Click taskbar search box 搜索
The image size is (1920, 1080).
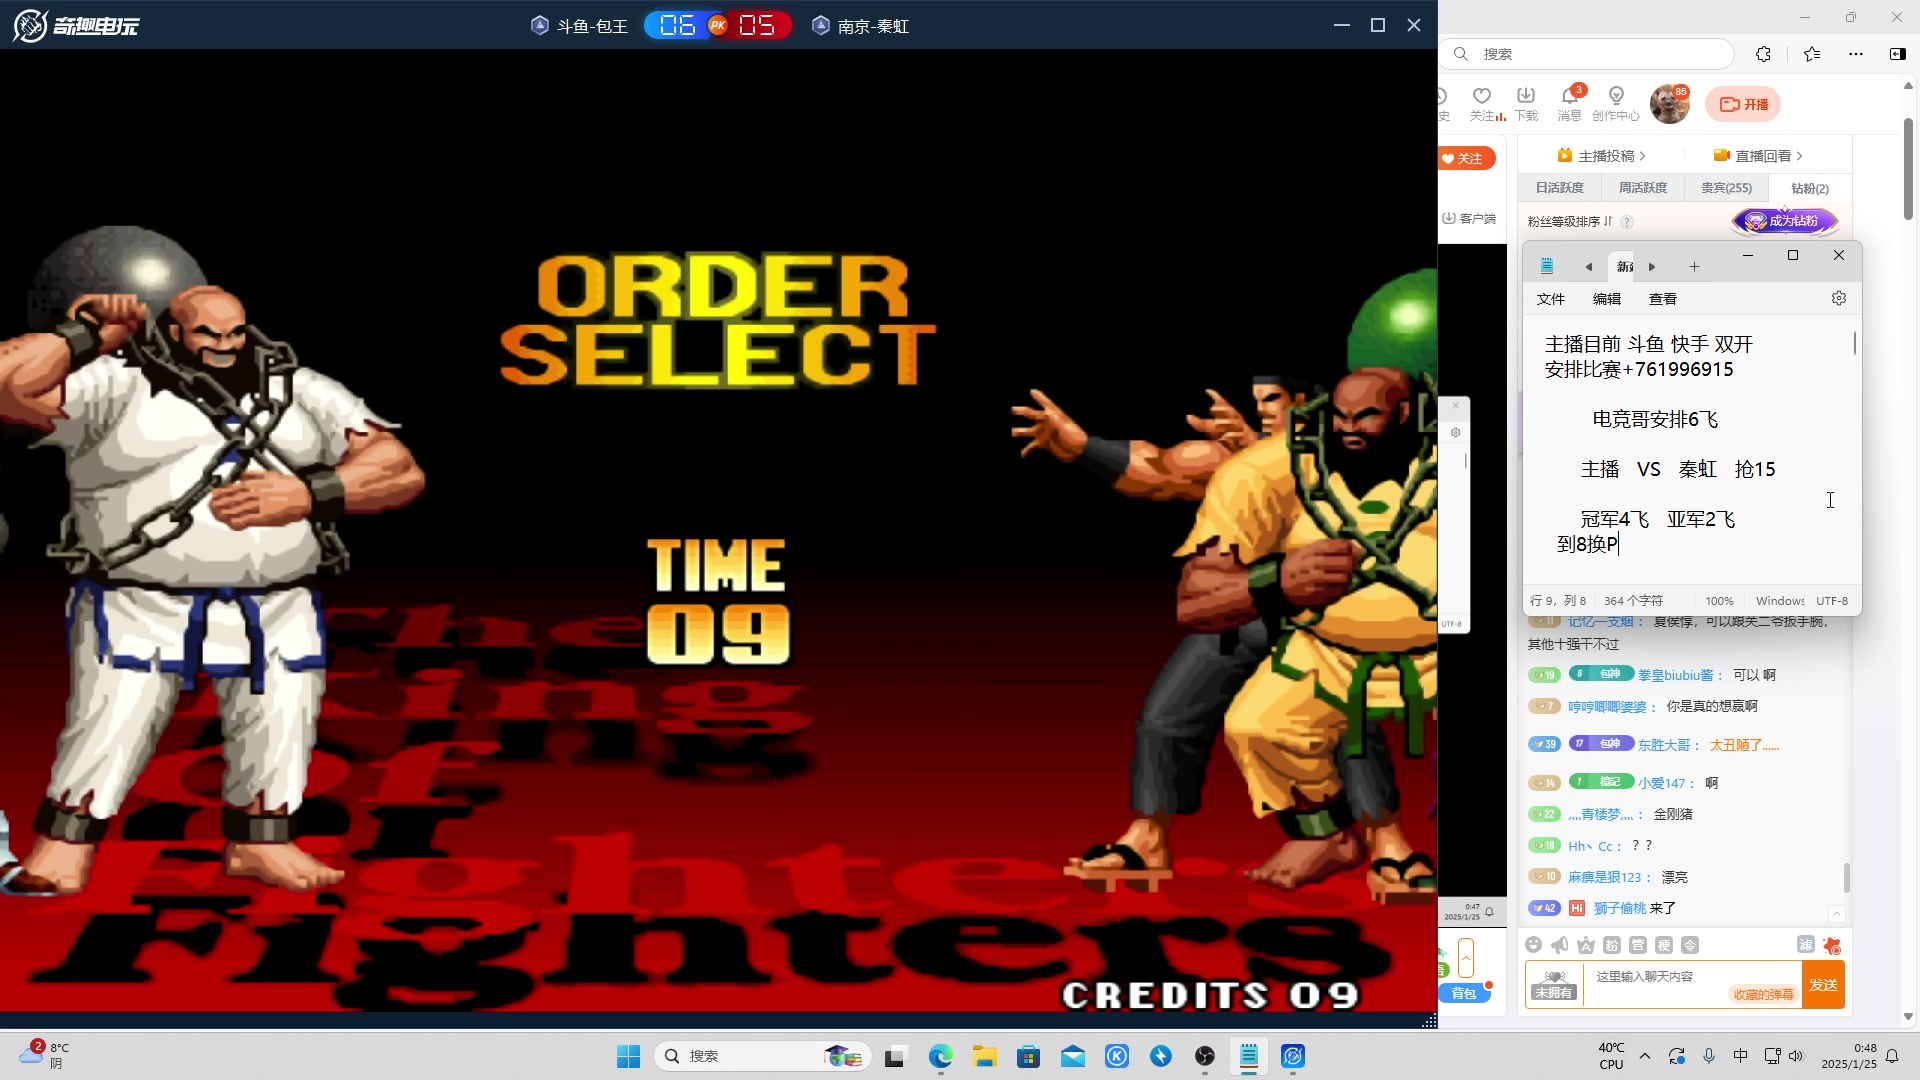coord(762,1056)
